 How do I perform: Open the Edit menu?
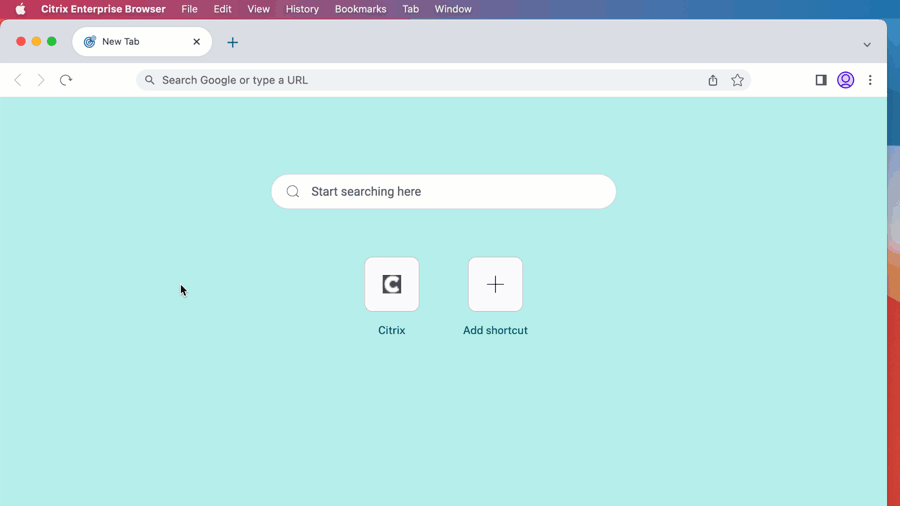pos(223,9)
